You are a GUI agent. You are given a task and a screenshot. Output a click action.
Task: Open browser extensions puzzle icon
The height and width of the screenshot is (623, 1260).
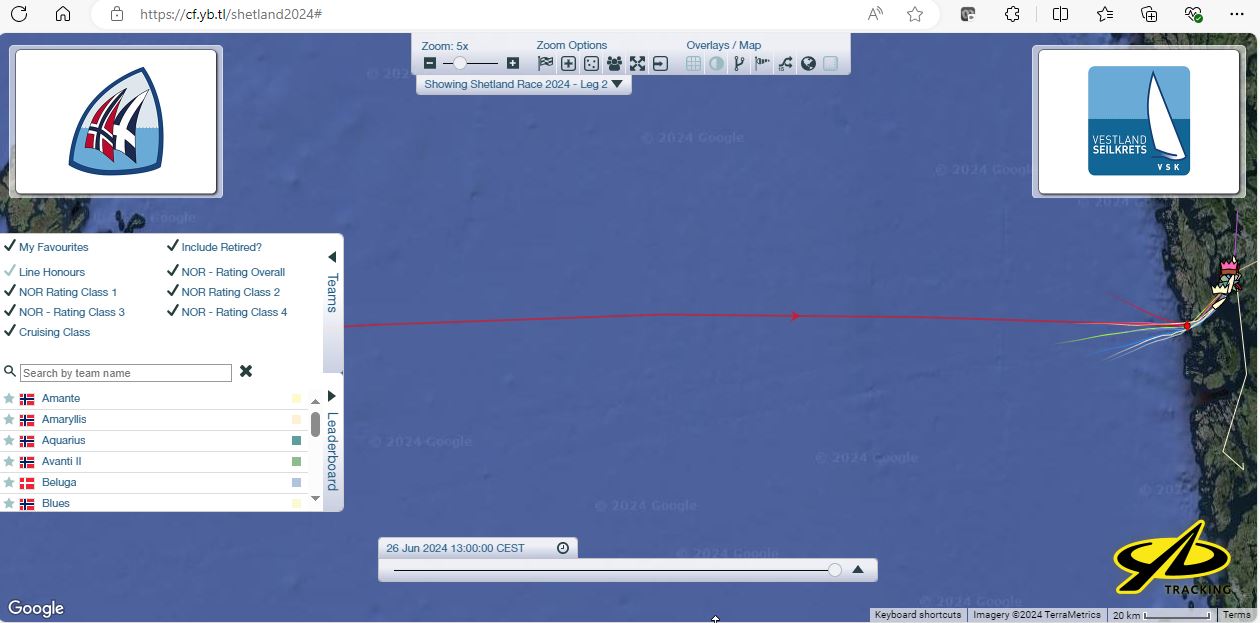1013,14
